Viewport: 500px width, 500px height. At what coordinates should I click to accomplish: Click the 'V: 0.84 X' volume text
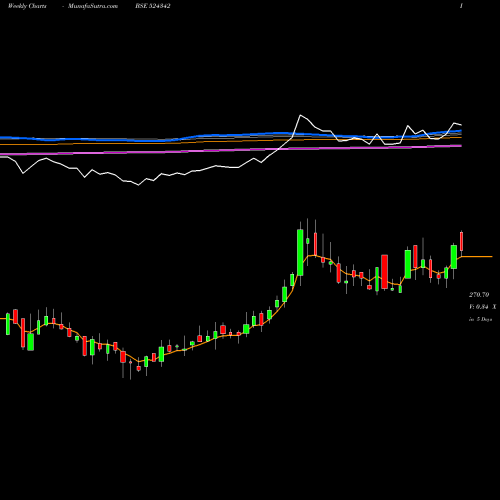[482, 307]
